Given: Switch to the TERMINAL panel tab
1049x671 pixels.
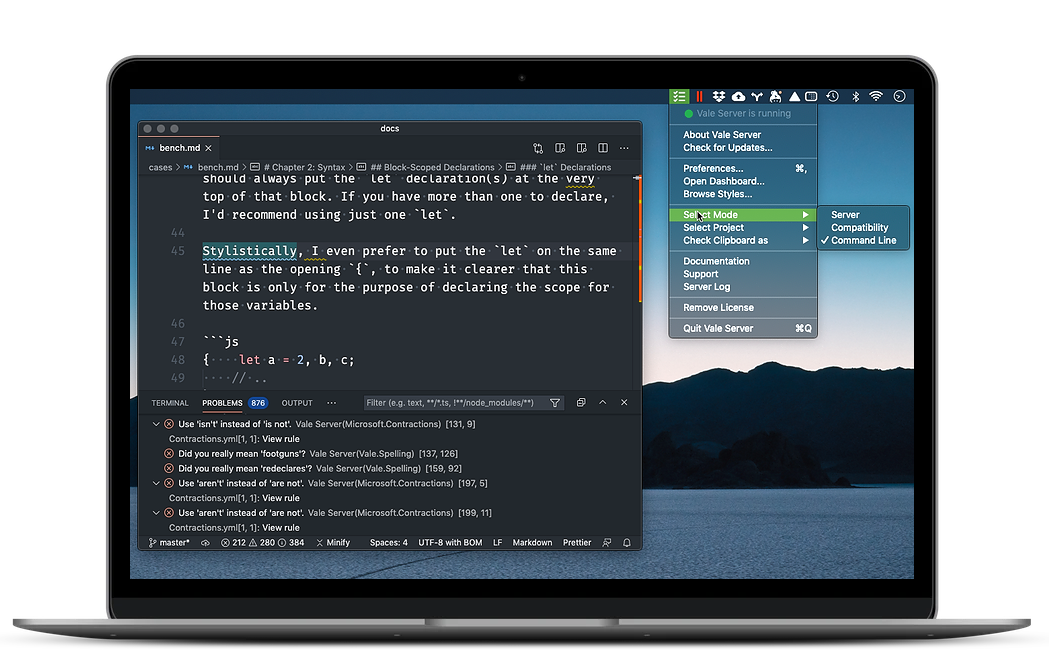Looking at the screenshot, I should (x=170, y=403).
